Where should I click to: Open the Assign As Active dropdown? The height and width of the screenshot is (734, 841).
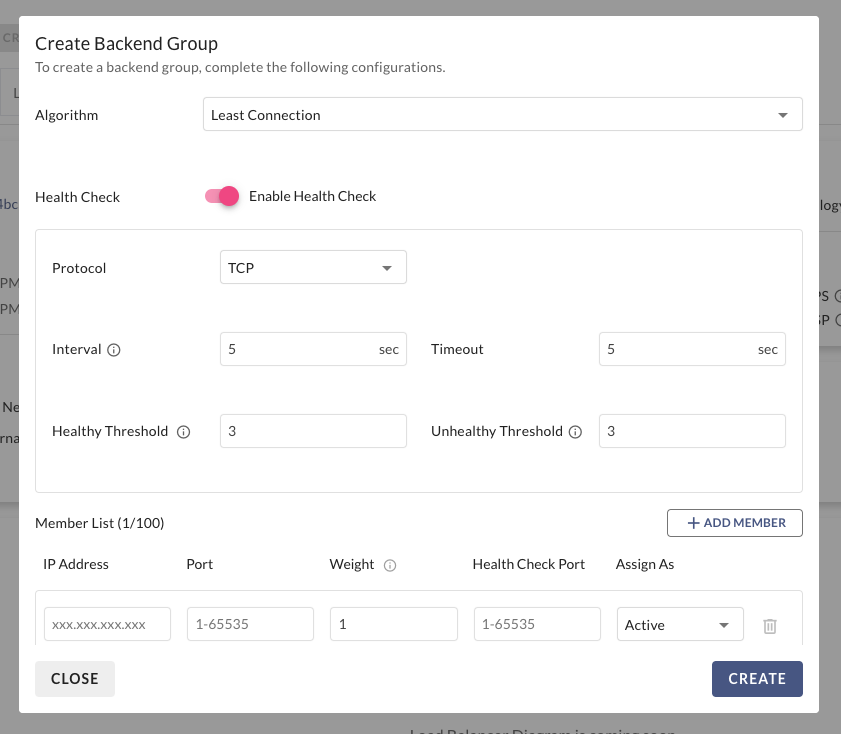[679, 625]
